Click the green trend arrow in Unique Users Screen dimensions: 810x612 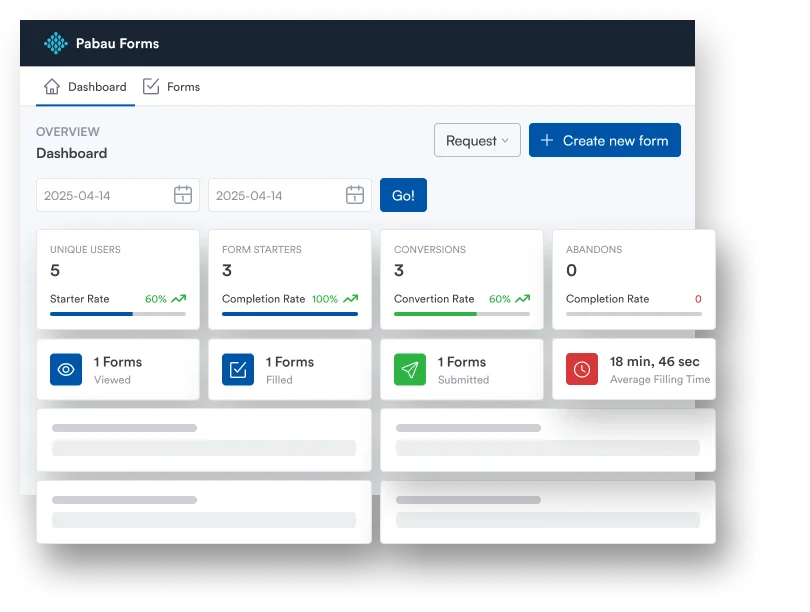click(178, 299)
